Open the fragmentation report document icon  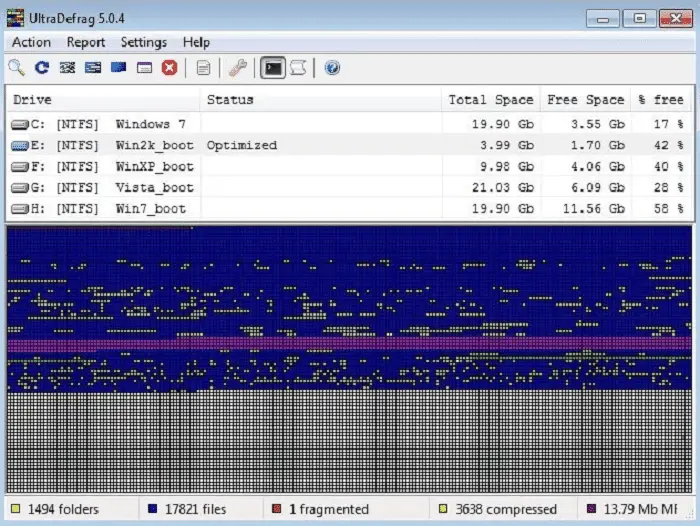click(x=203, y=68)
